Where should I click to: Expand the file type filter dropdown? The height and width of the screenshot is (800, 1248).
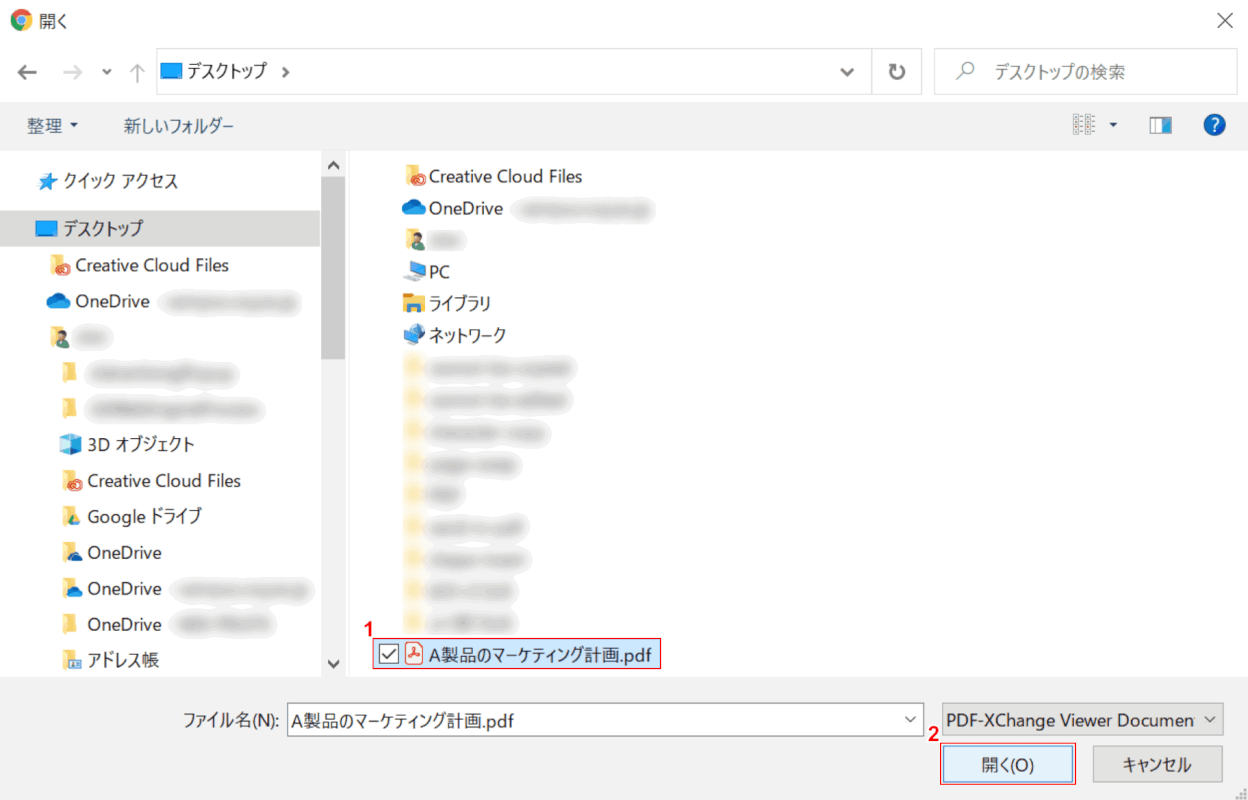[1211, 720]
